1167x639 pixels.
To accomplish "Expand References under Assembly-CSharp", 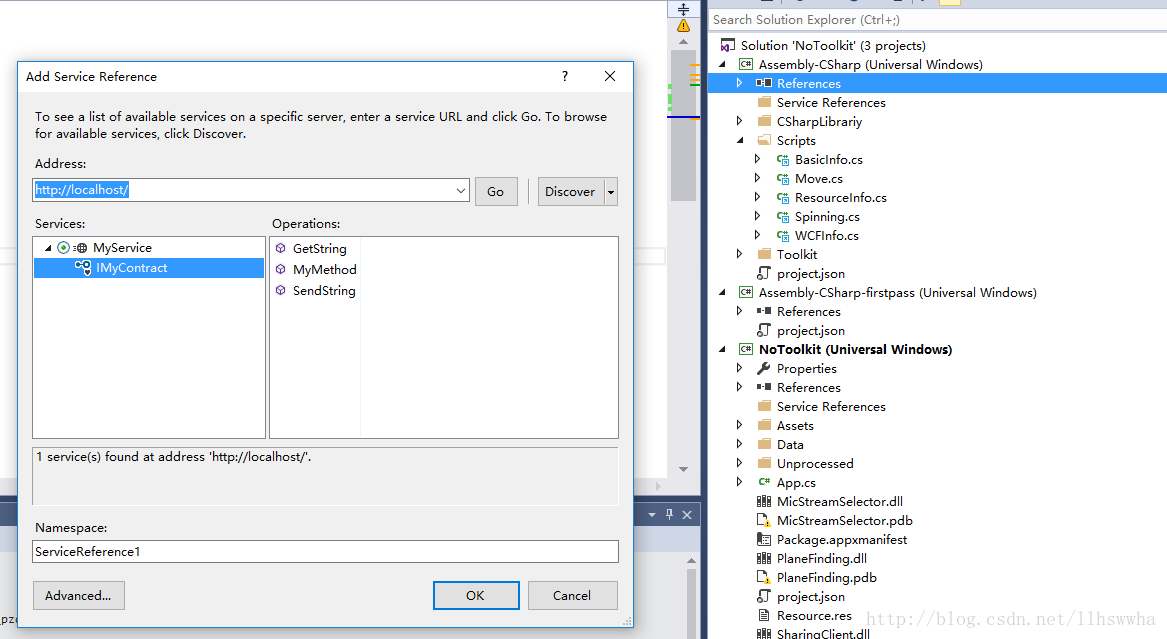I will [739, 83].
